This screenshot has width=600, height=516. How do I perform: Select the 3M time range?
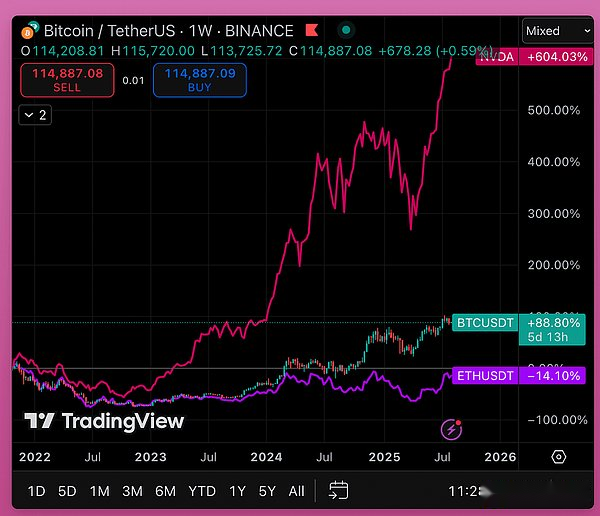[x=132, y=491]
